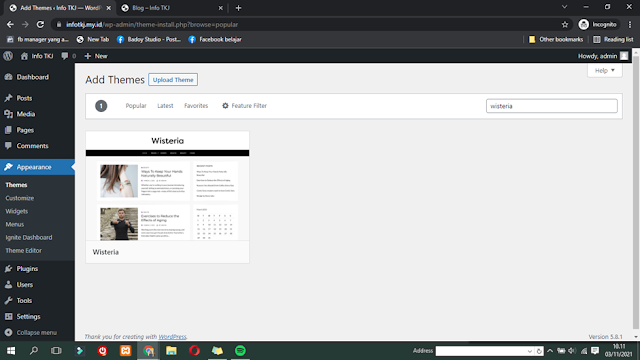The width and height of the screenshot is (640, 360).
Task: Click the Upload Theme button
Action: point(173,80)
